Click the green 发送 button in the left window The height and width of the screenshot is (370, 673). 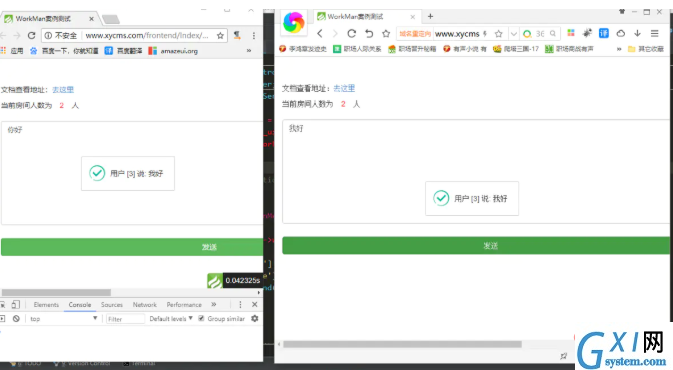(132, 247)
